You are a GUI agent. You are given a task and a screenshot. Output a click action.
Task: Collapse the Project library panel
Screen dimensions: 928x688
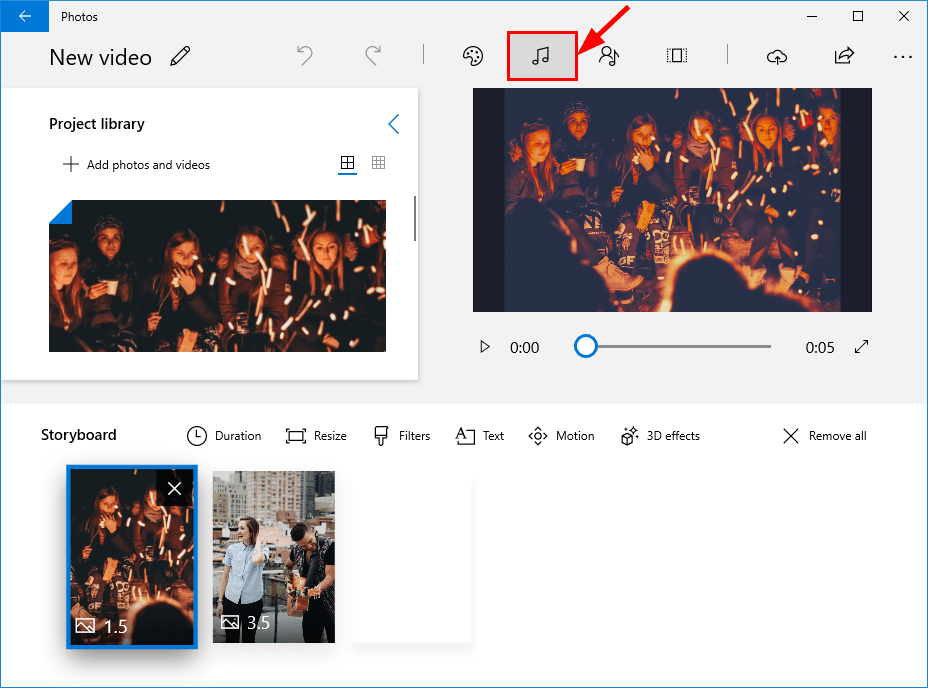point(393,124)
